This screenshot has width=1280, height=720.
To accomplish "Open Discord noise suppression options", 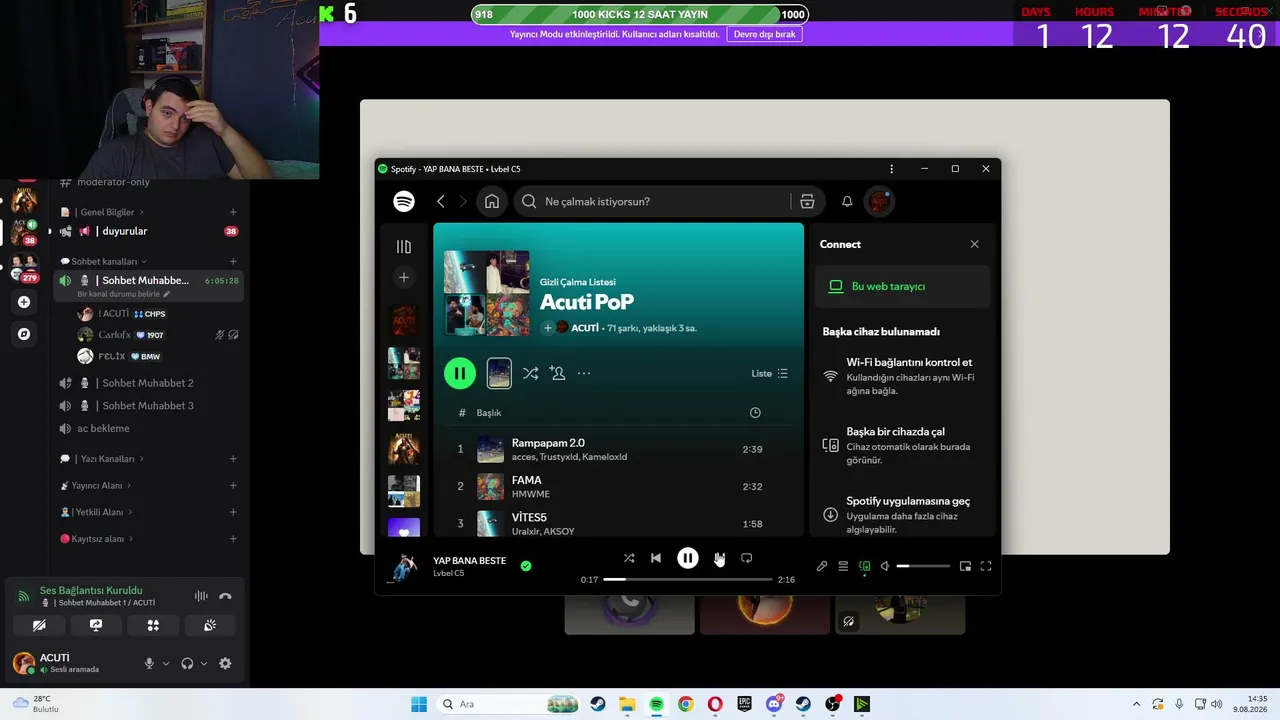I will coord(201,596).
